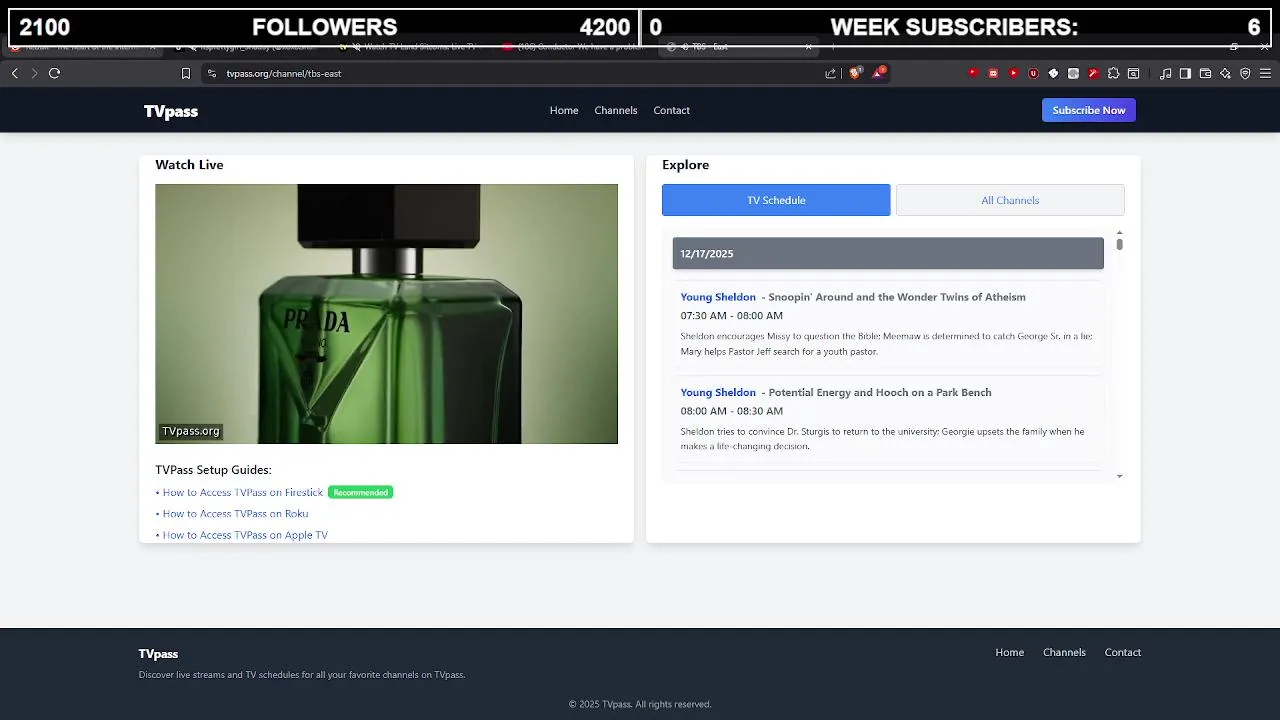
Task: Open the share icon in the address bar
Action: coord(830,73)
